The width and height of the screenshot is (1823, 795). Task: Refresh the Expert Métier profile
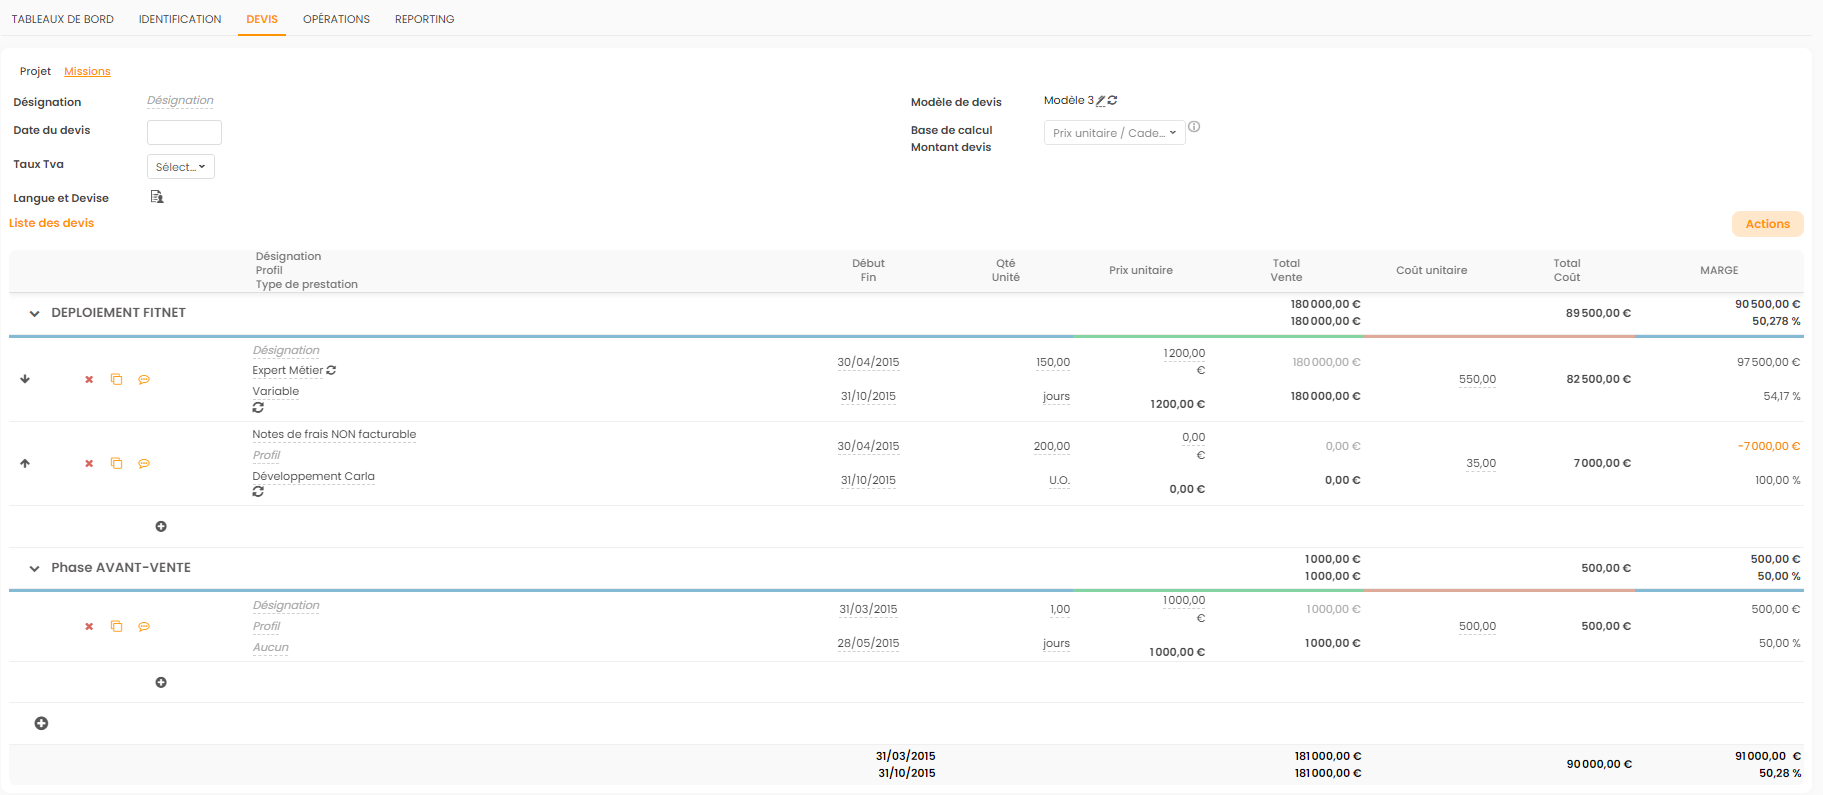click(331, 371)
